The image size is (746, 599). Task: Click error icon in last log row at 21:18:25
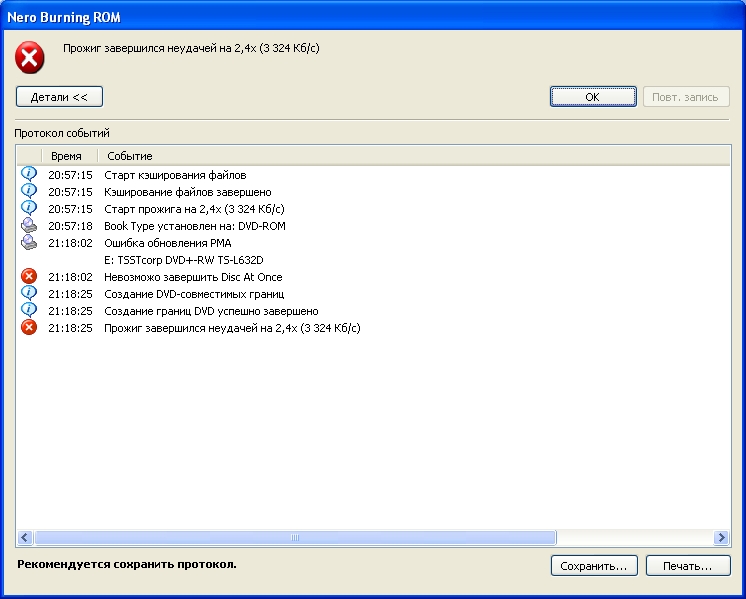click(29, 328)
